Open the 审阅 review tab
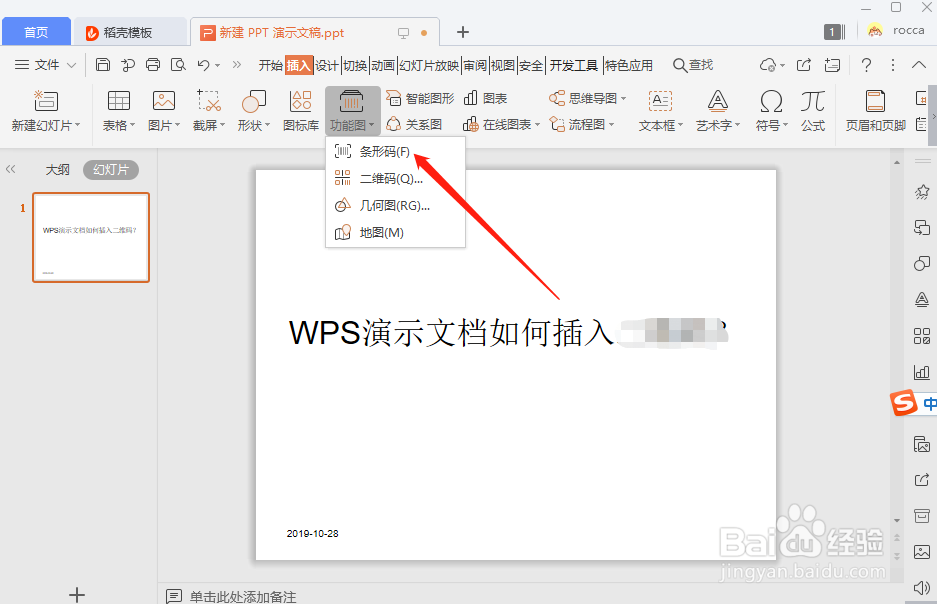This screenshot has height=604, width=937. 475,65
